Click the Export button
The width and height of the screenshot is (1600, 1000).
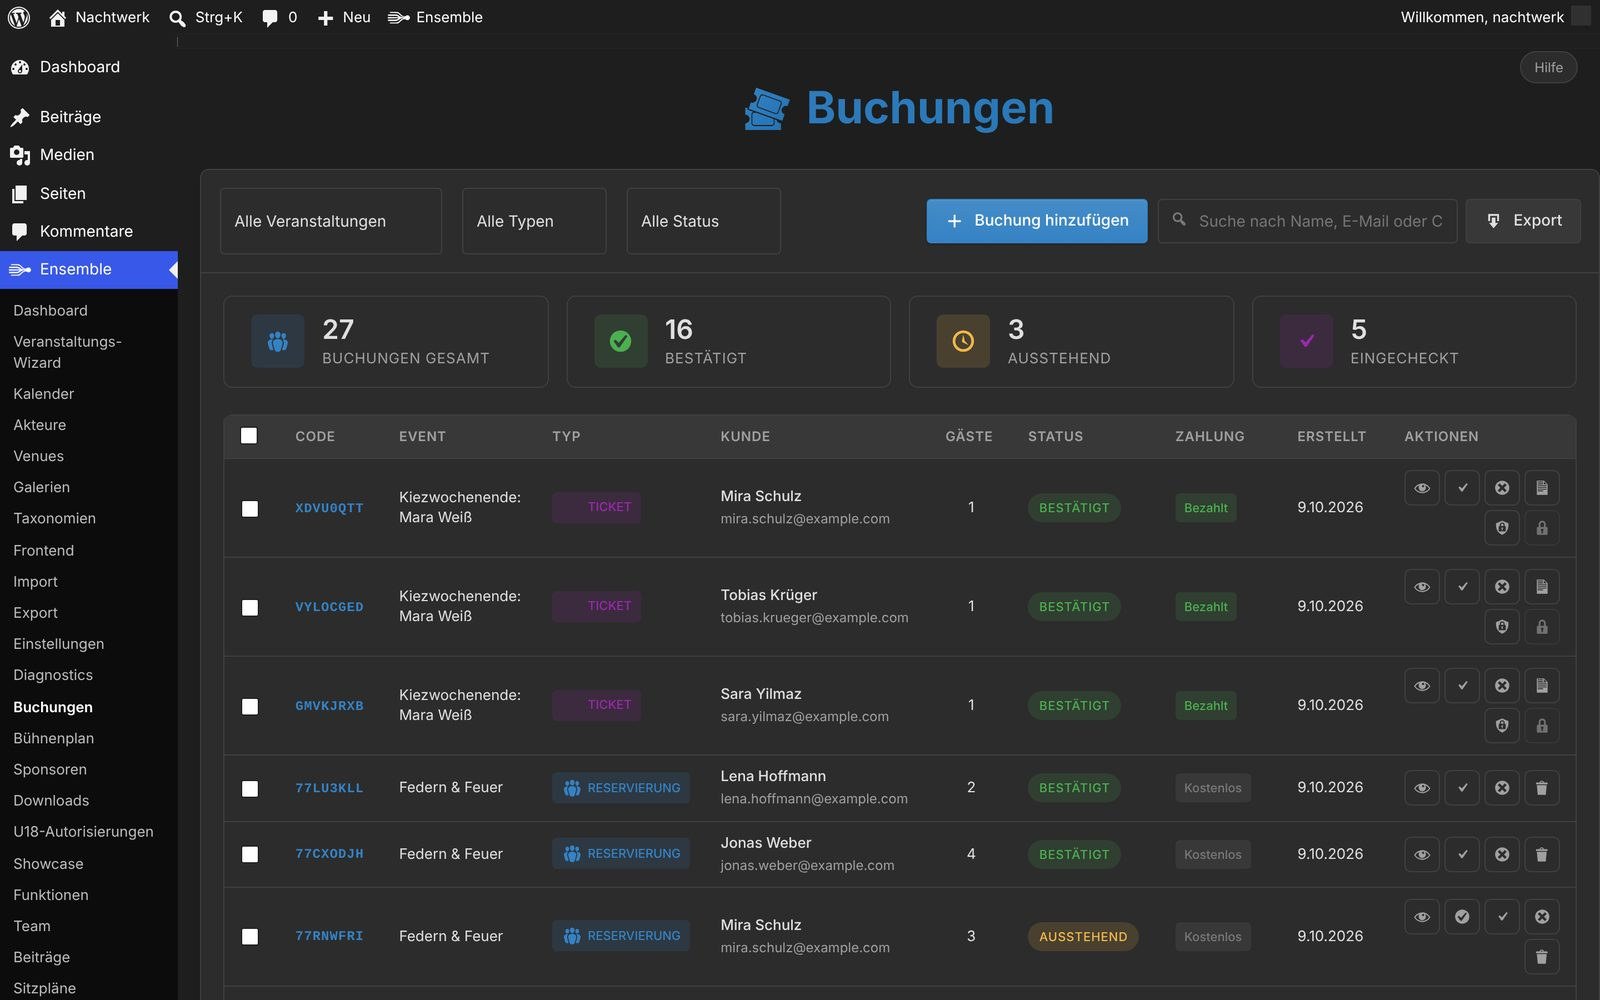[1523, 221]
